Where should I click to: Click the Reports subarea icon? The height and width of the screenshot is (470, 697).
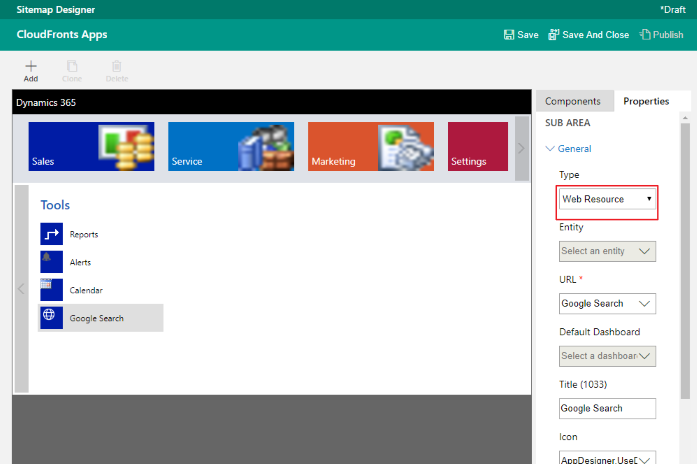pyautogui.click(x=52, y=234)
